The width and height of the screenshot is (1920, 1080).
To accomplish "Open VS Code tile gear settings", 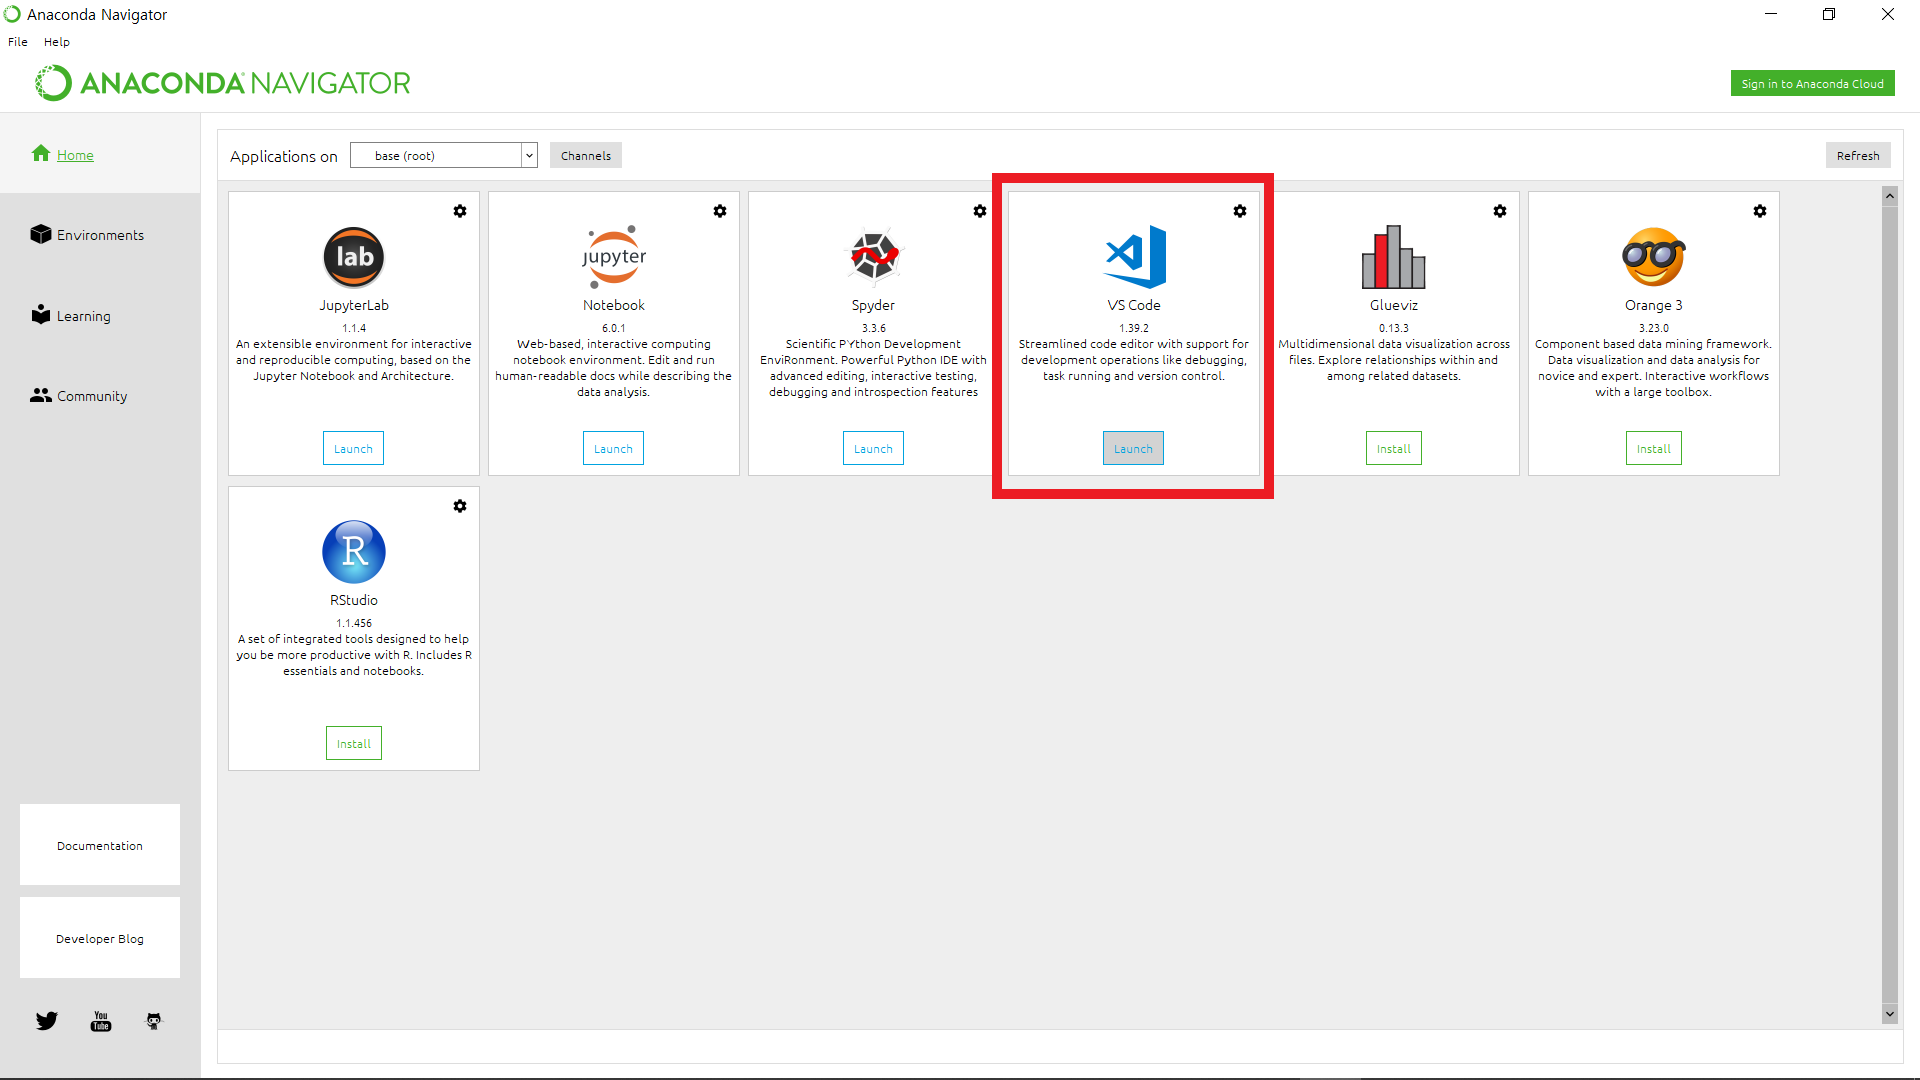I will tap(1240, 211).
